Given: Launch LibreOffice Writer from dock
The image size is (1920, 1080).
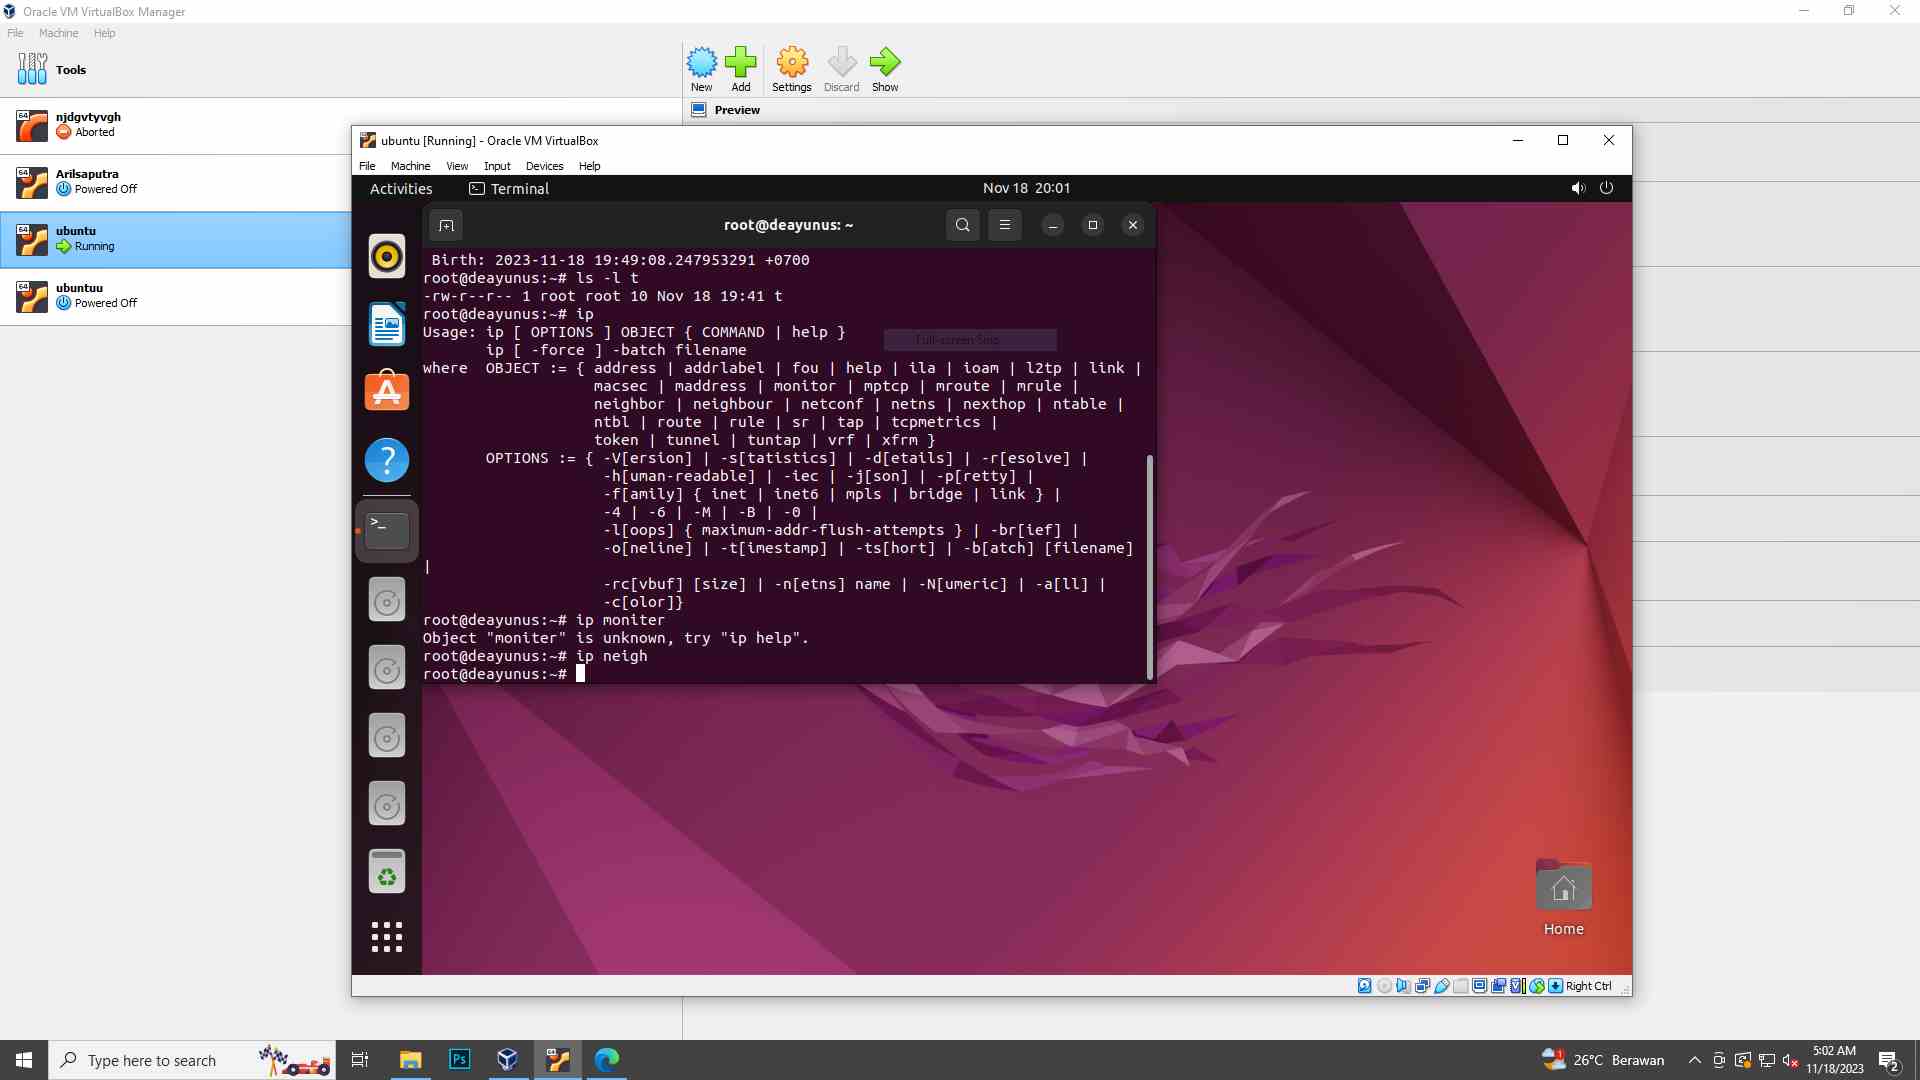Looking at the screenshot, I should click(387, 324).
